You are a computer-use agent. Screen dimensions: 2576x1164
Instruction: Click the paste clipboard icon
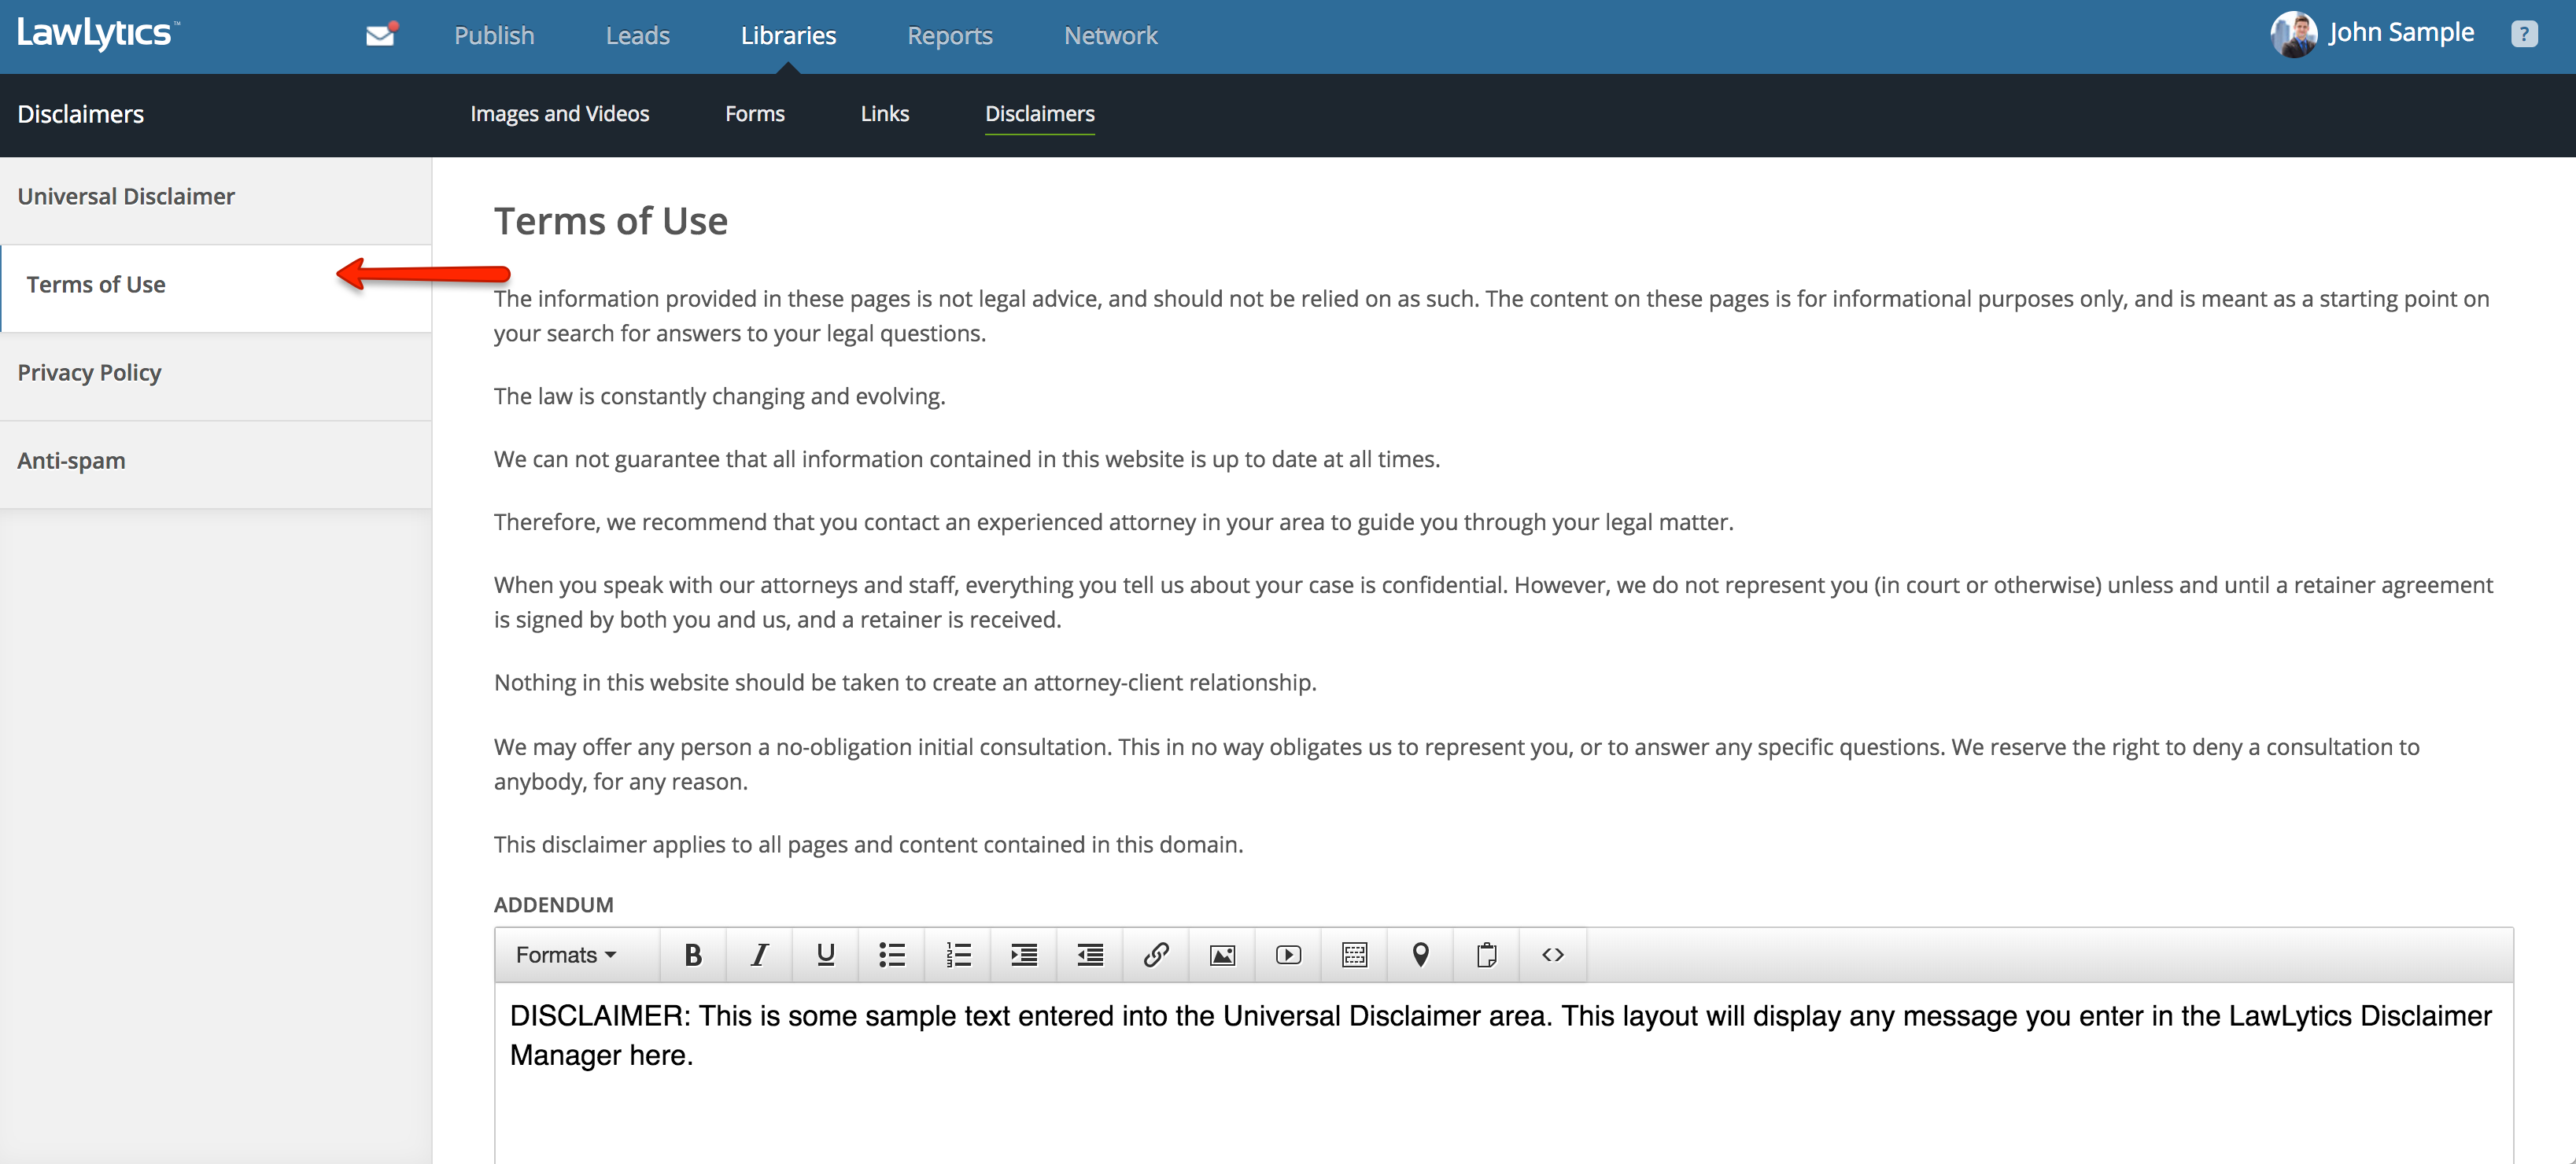1486,955
